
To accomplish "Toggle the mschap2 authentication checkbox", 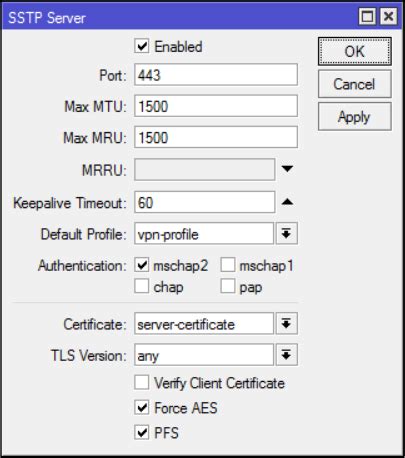I will (x=142, y=265).
